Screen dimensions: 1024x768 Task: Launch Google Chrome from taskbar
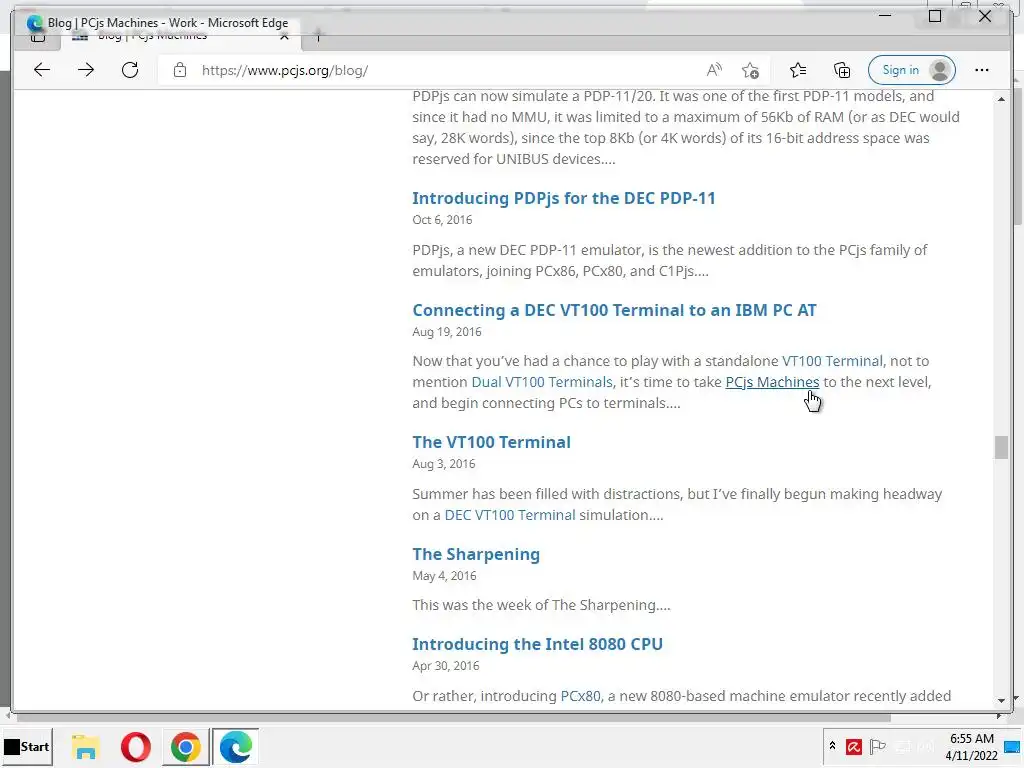click(x=186, y=746)
